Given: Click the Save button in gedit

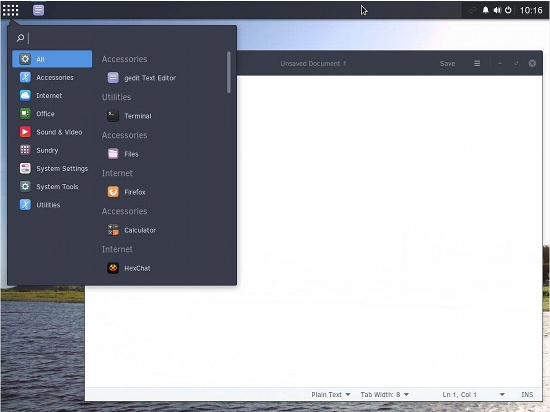Looking at the screenshot, I should coord(448,63).
